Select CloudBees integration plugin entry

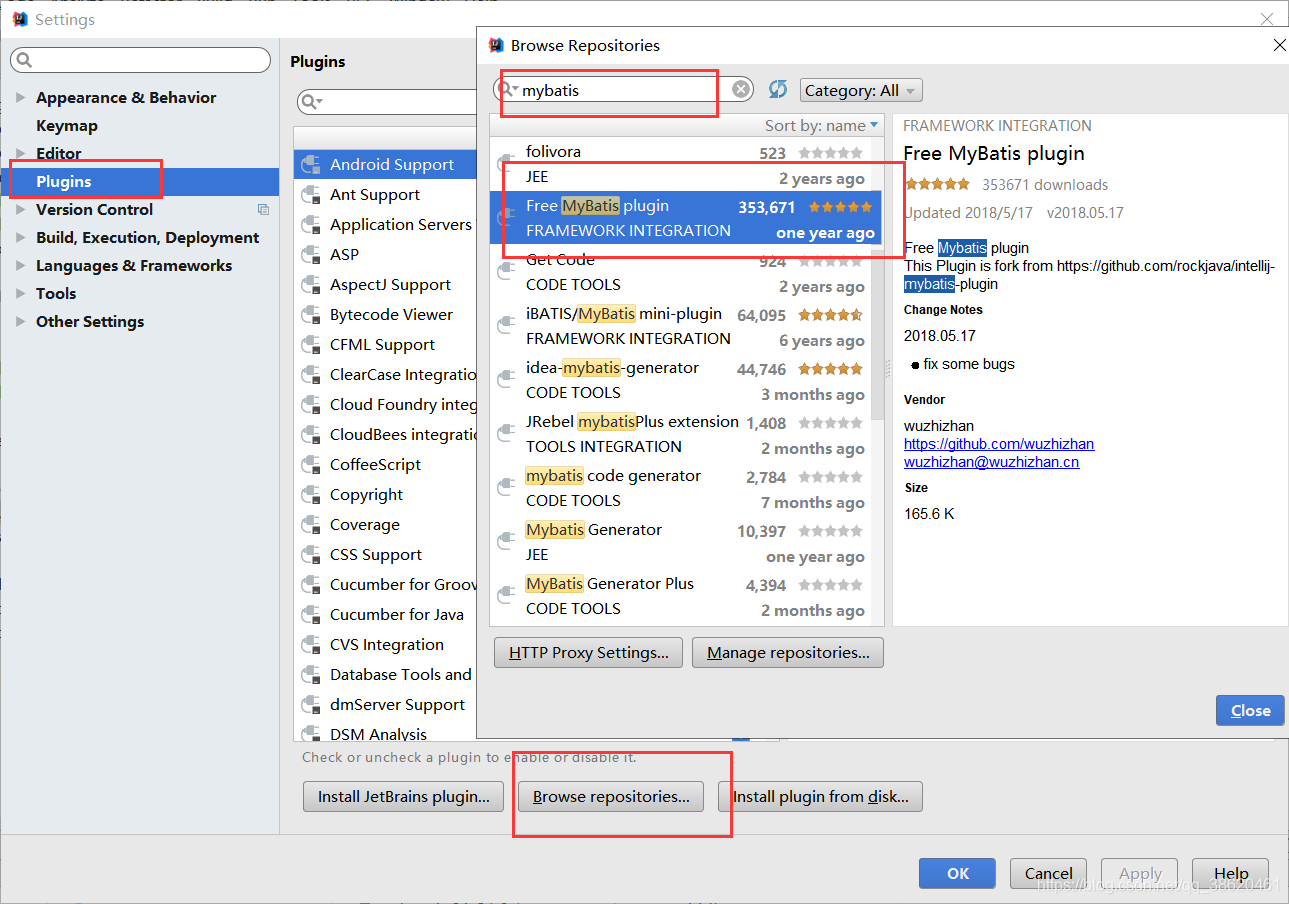click(x=385, y=435)
